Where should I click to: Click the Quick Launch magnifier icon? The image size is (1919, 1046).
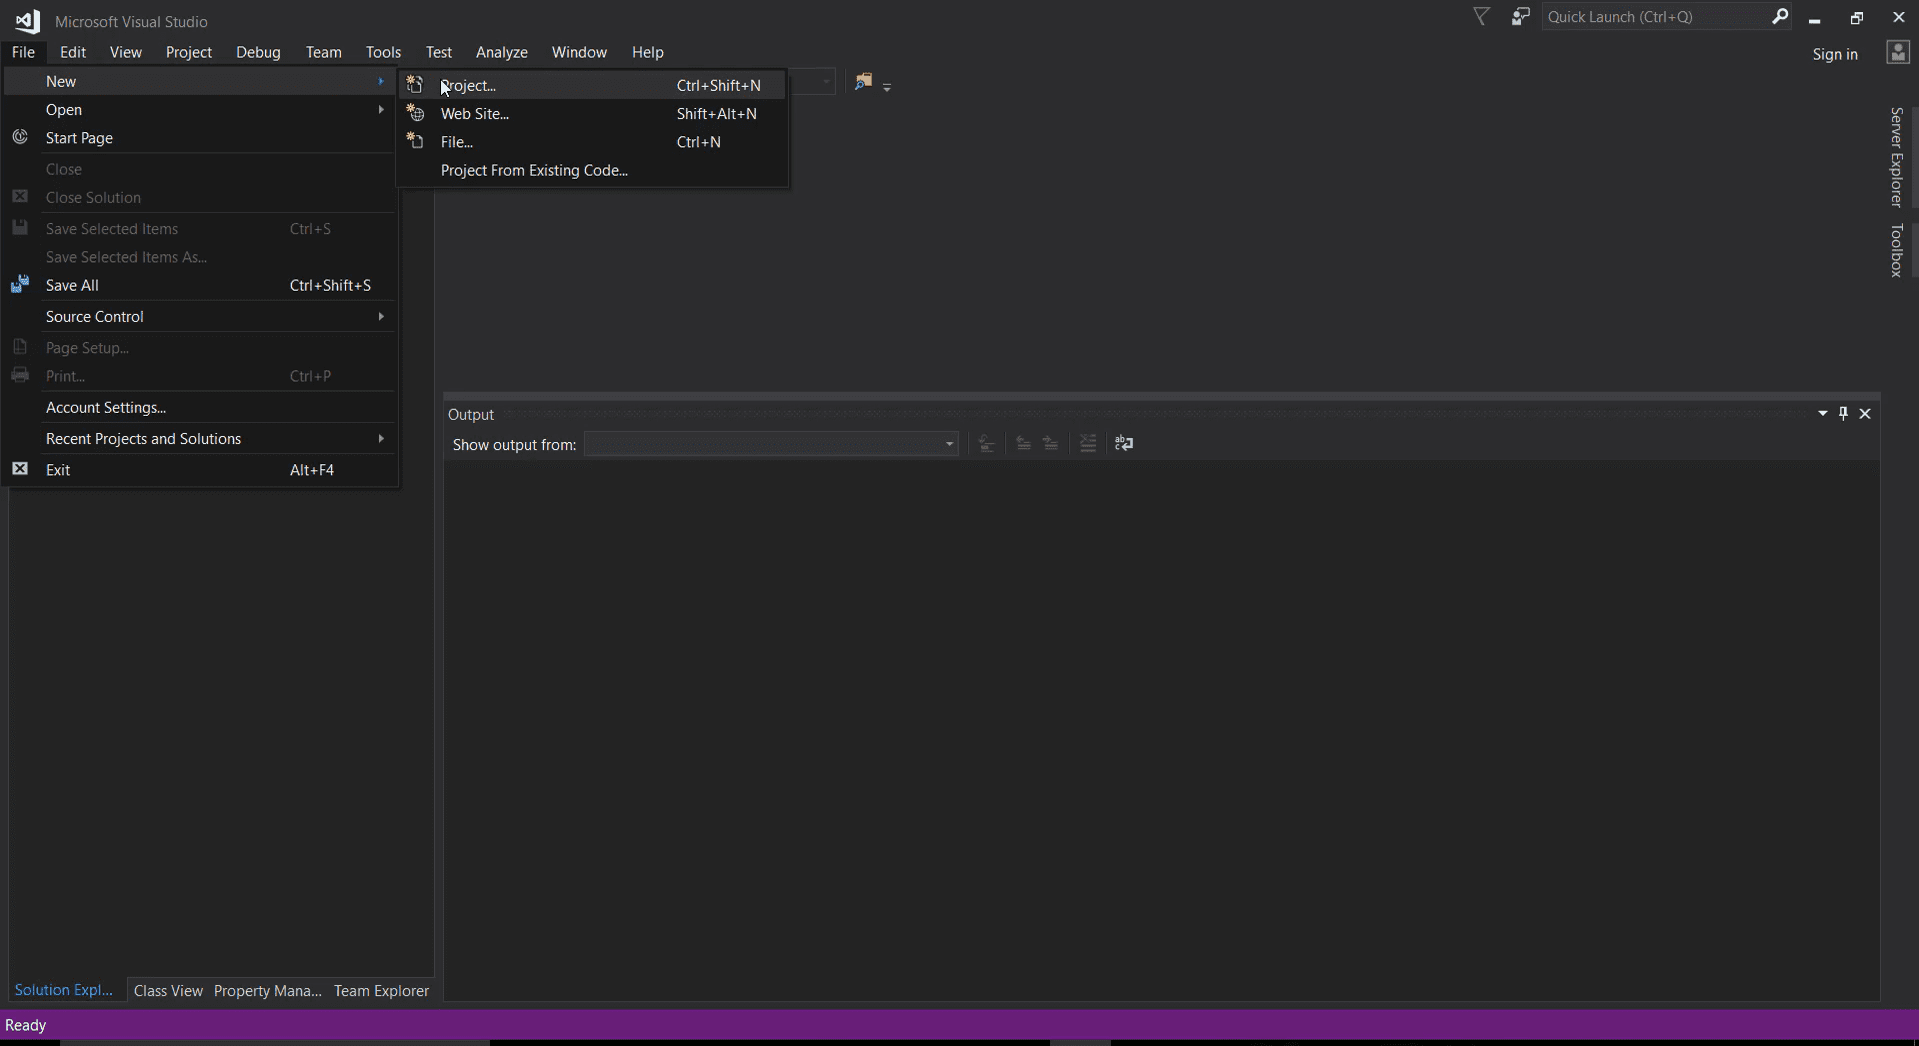(x=1780, y=16)
